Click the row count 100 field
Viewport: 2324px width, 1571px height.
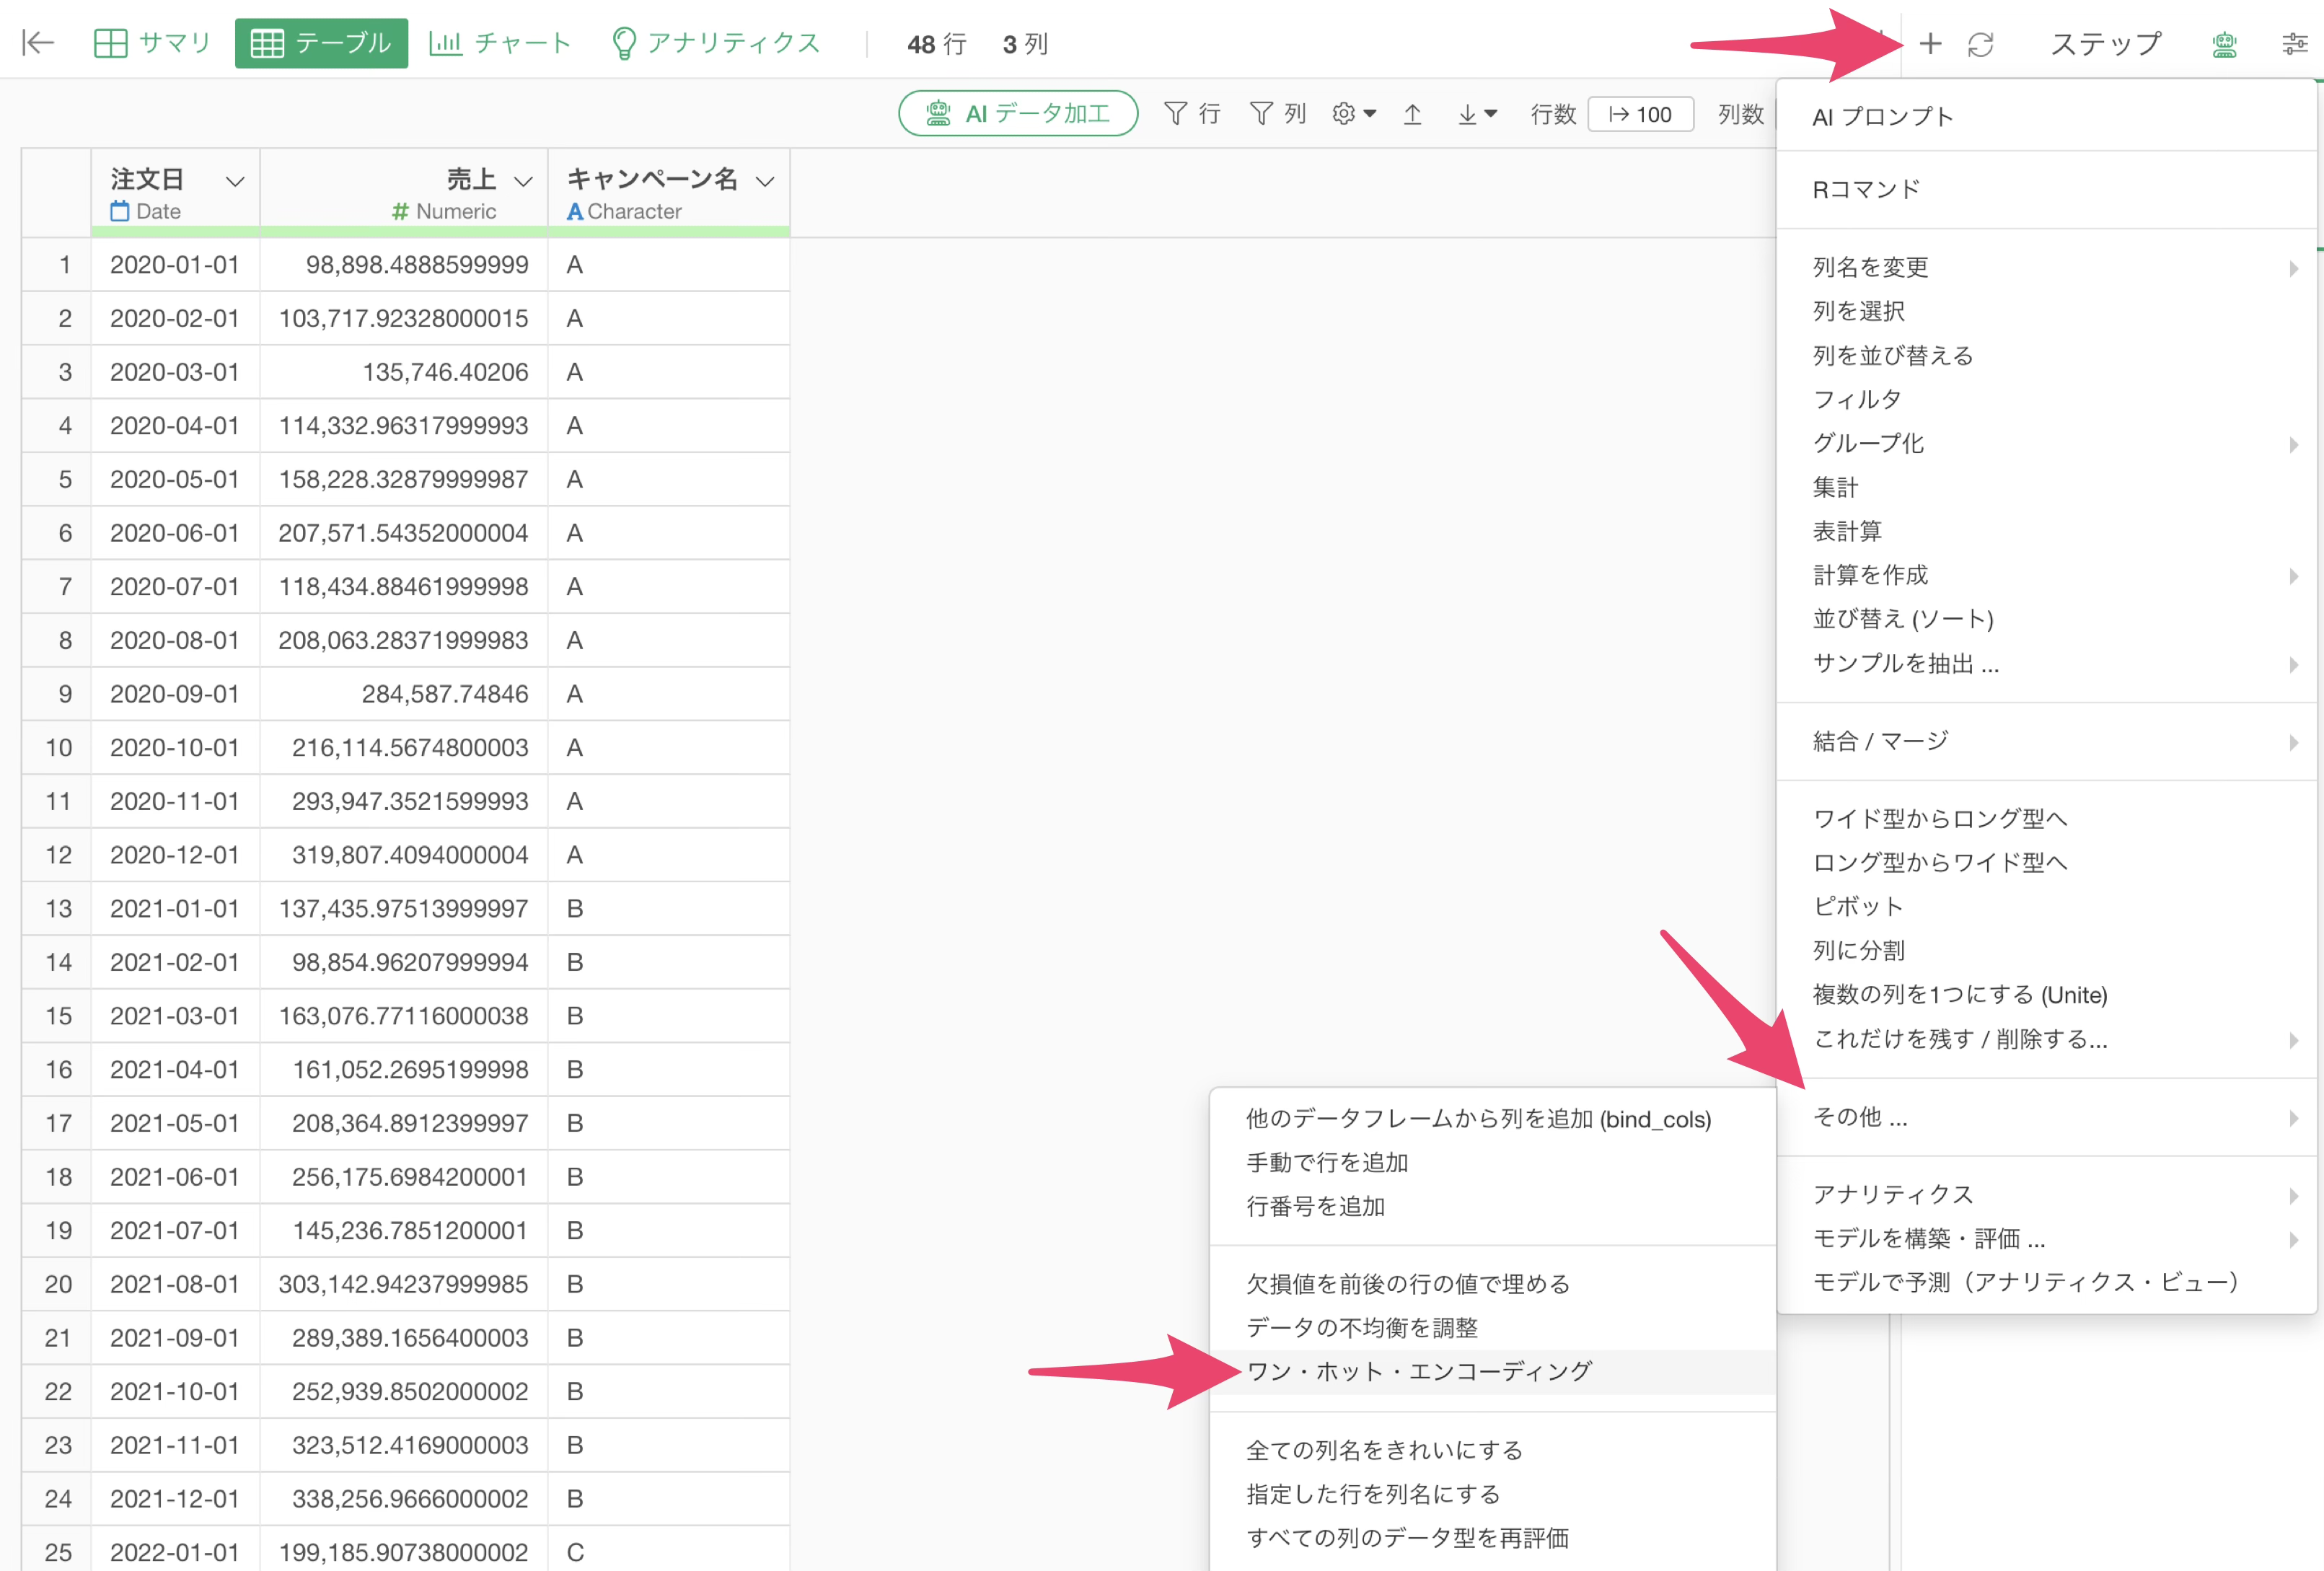click(1640, 114)
